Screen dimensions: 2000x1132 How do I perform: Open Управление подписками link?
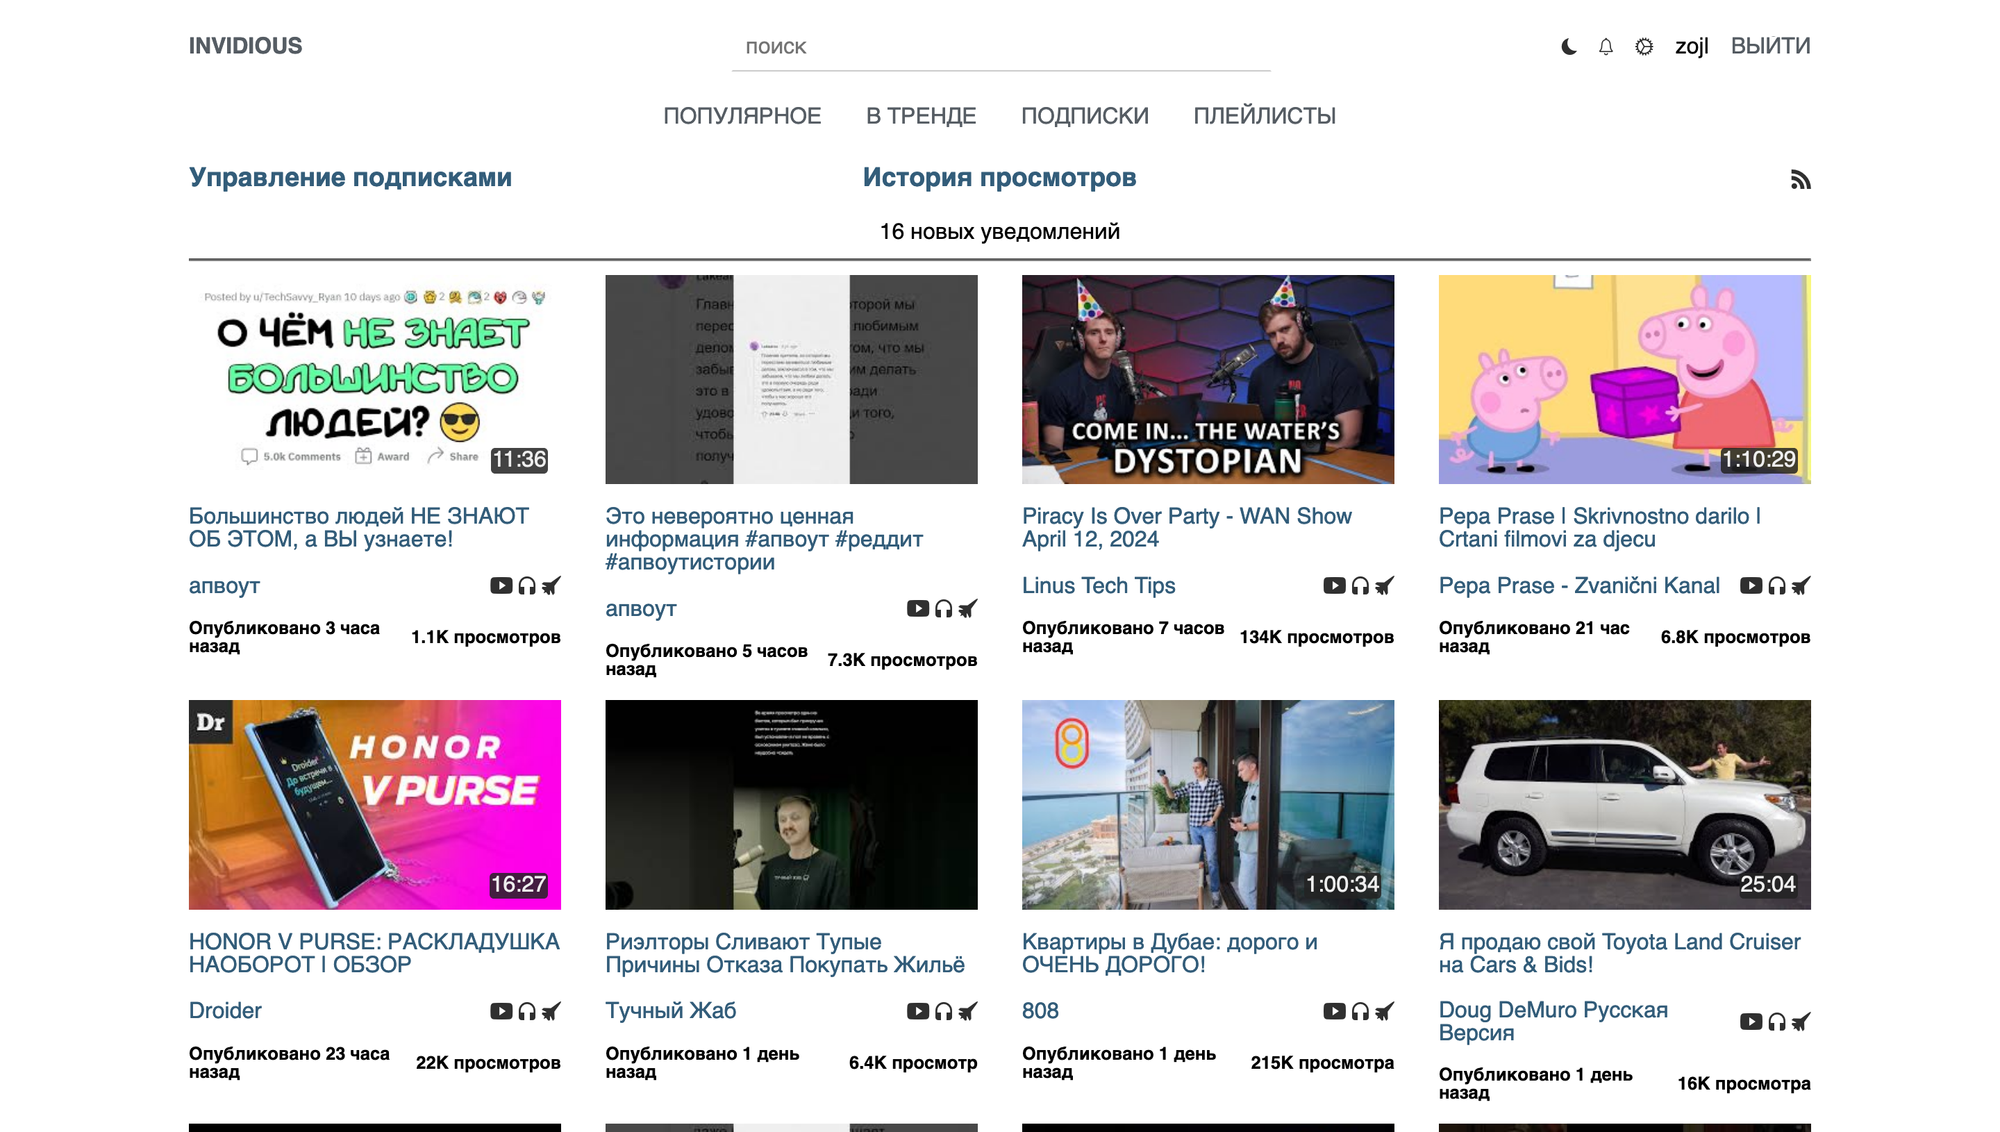[350, 177]
